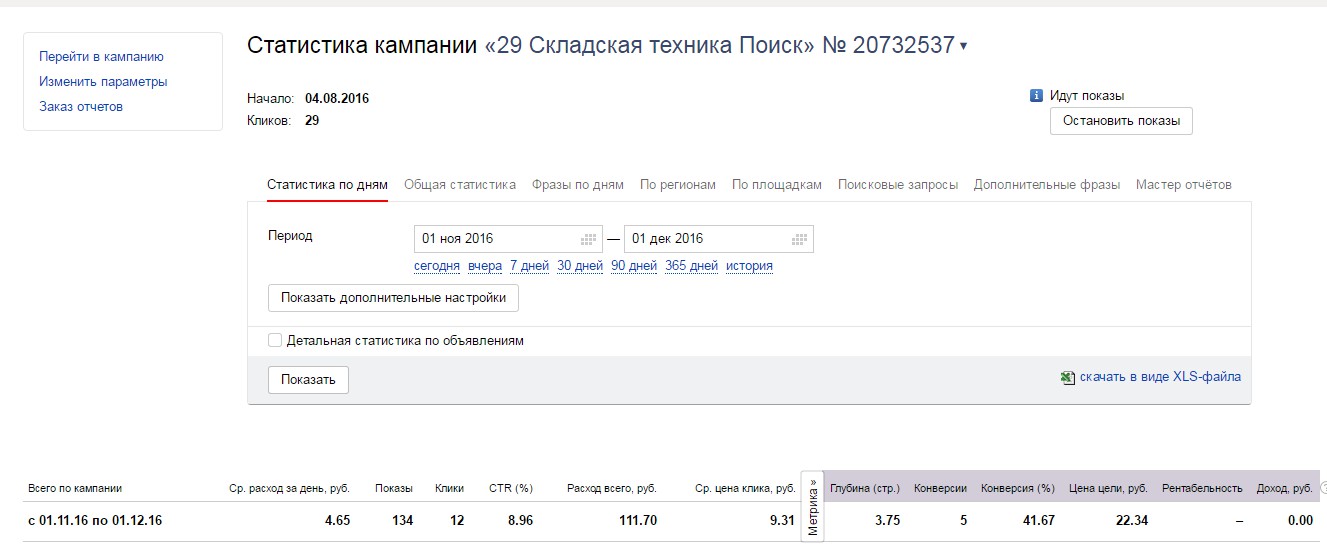Click the start date value 04.08.2016
This screenshot has width=1327, height=545.
point(337,99)
